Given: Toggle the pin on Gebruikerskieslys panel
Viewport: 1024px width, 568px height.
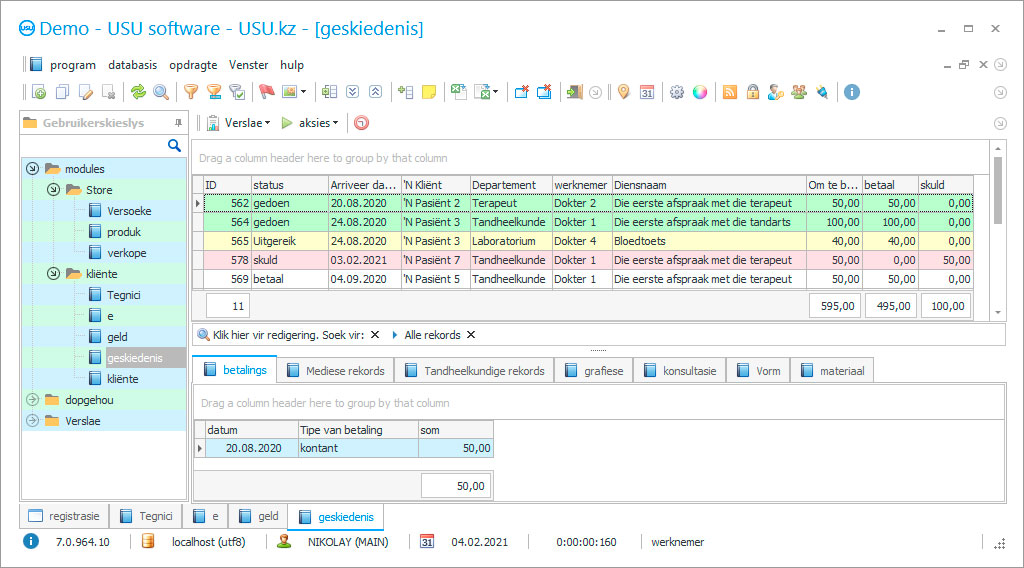Looking at the screenshot, I should (x=178, y=123).
